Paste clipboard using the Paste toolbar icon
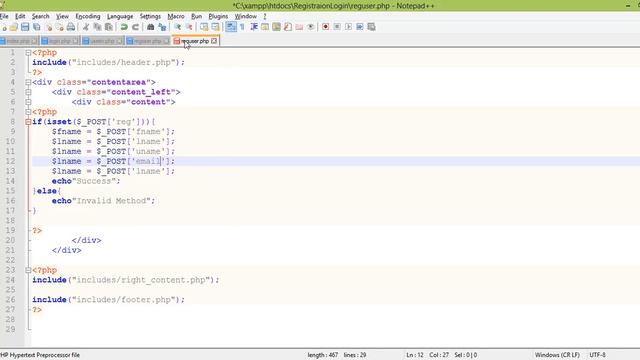Image resolution: width=640 pixels, height=360 pixels. [109, 27]
